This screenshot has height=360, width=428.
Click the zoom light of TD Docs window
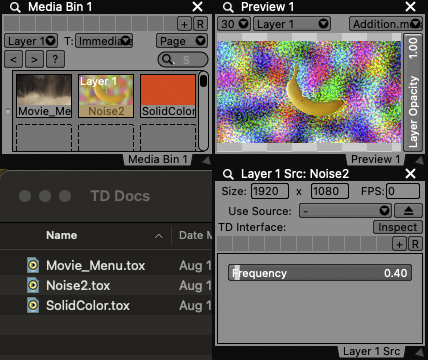click(65, 196)
